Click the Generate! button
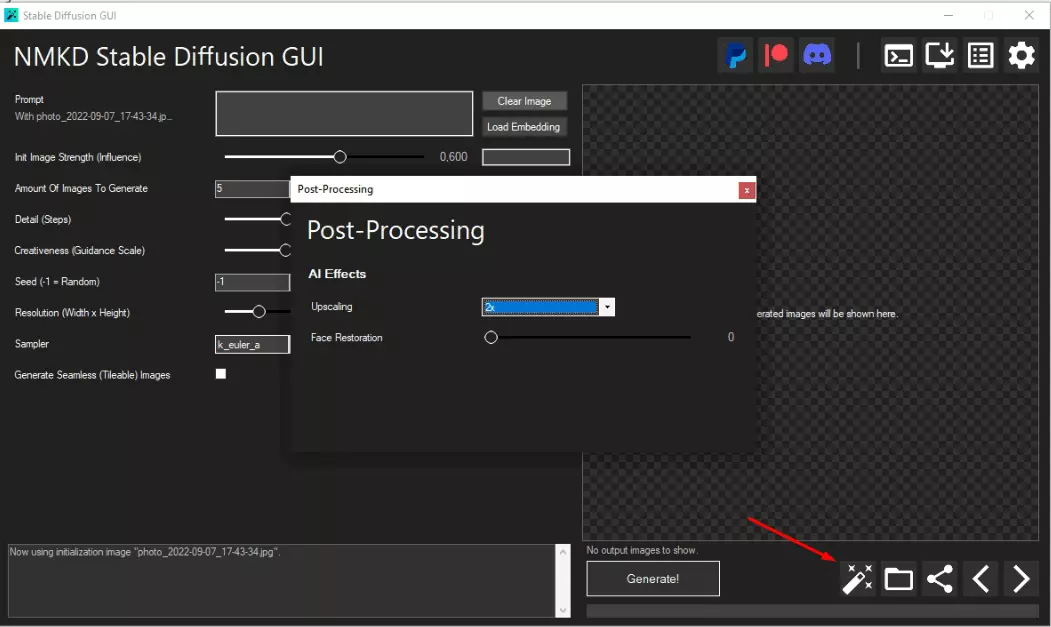Screen dimensions: 1051x627 pyautogui.click(x=653, y=579)
